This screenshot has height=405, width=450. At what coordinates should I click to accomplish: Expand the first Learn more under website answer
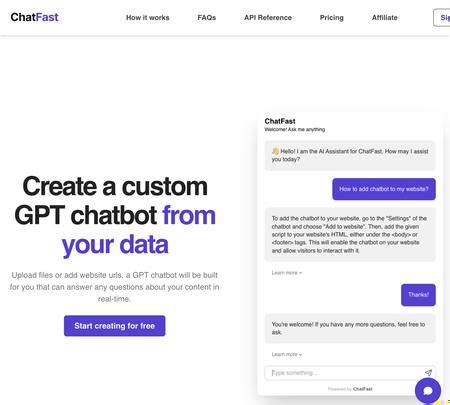coord(287,273)
